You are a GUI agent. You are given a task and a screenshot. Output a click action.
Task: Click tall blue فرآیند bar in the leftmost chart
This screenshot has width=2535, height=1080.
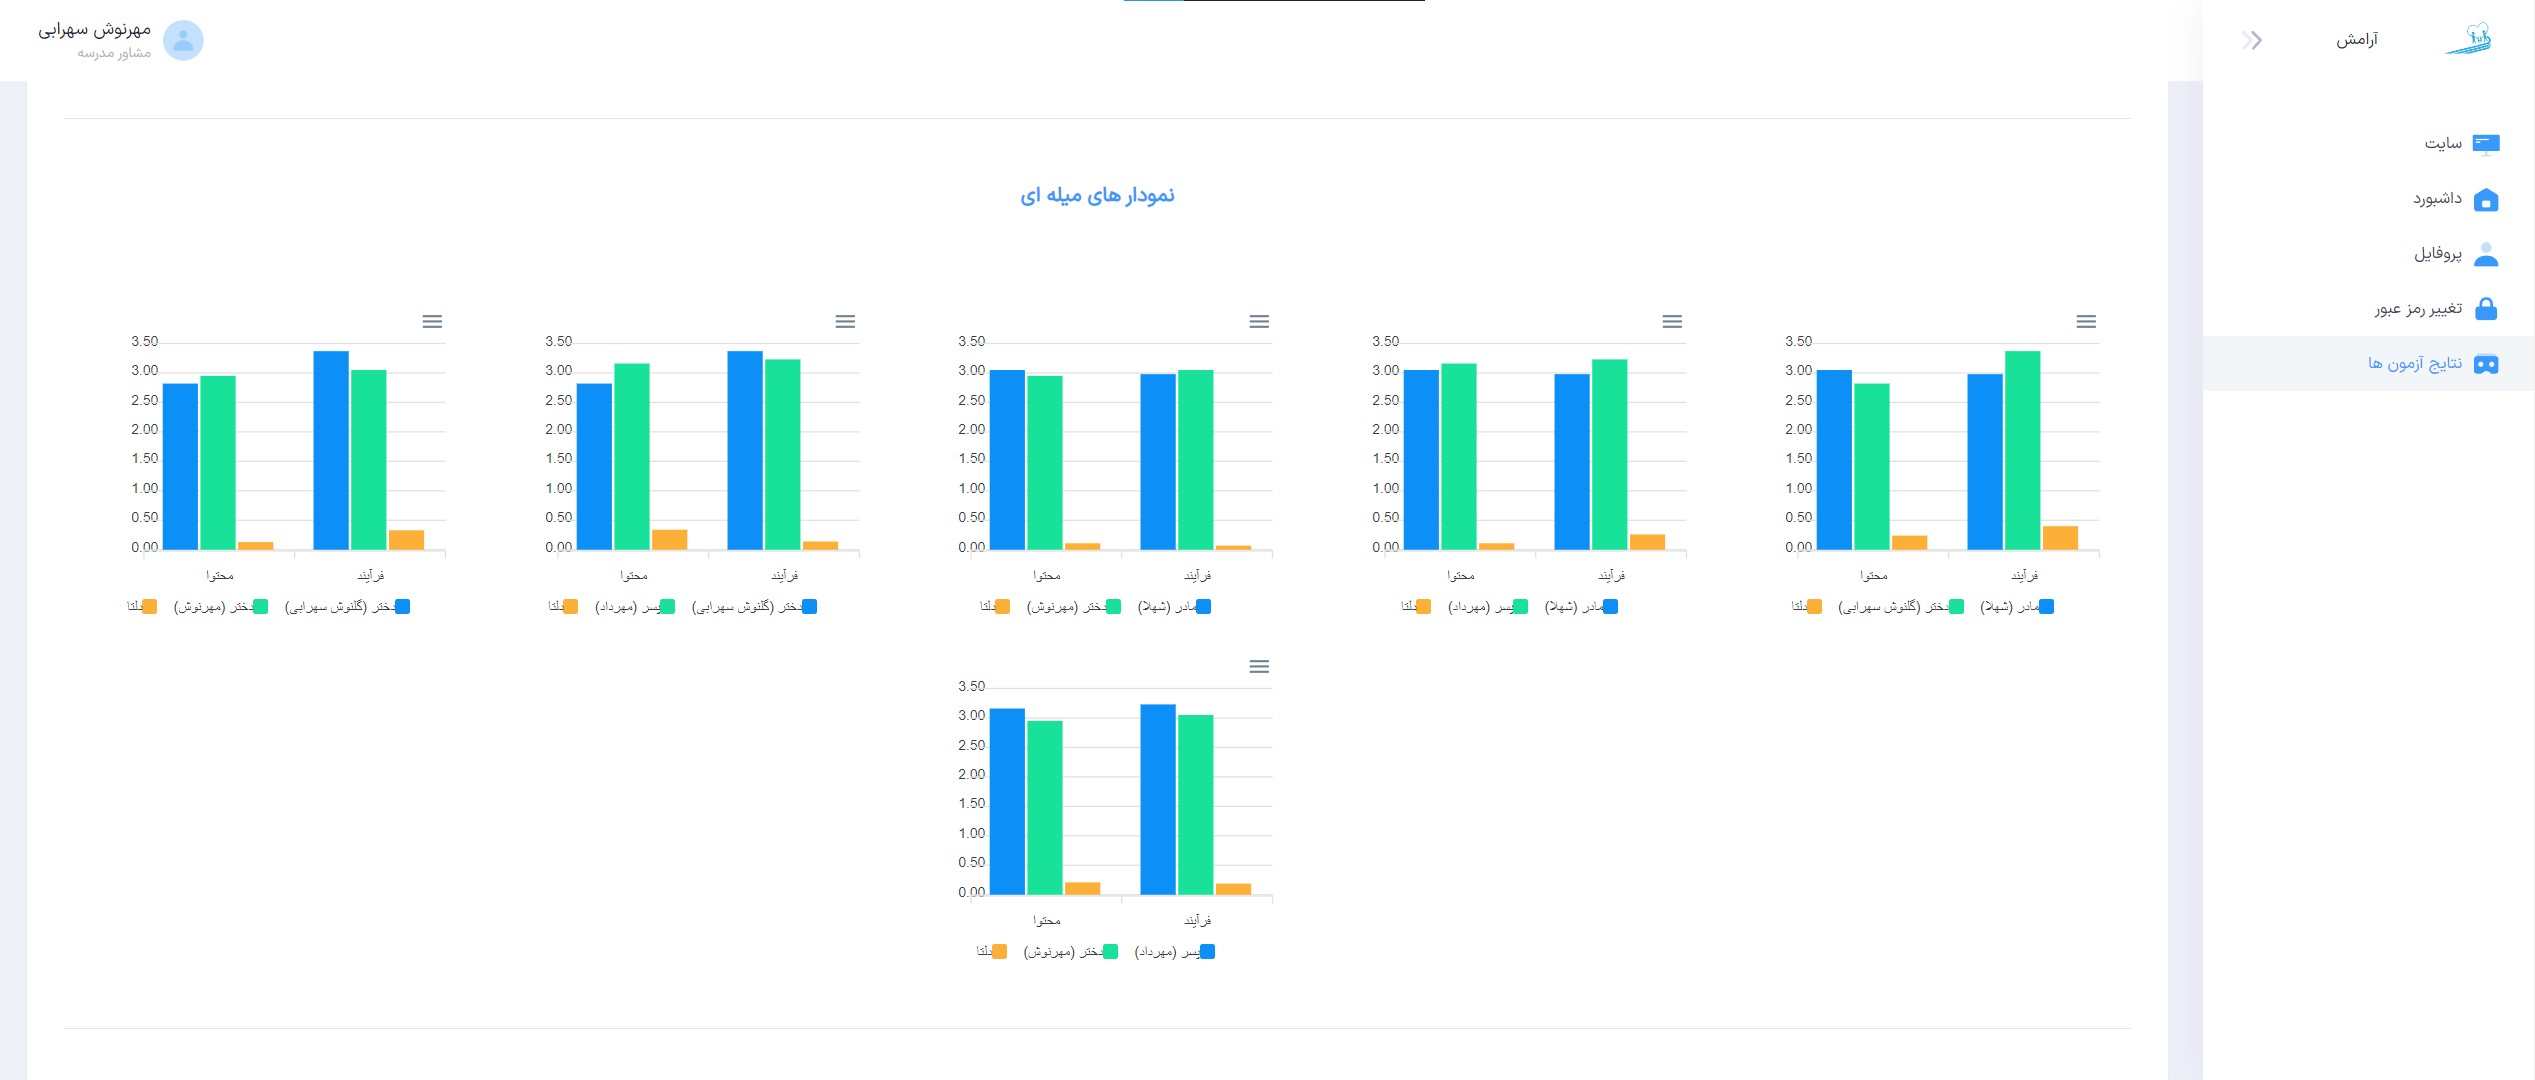[331, 450]
